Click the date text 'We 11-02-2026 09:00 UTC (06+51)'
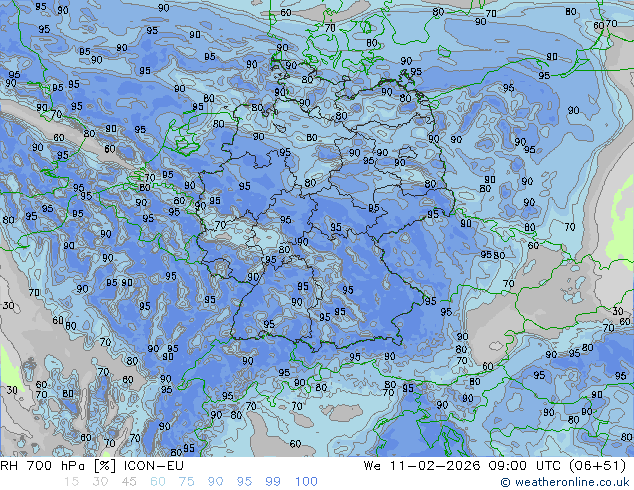 click(495, 466)
